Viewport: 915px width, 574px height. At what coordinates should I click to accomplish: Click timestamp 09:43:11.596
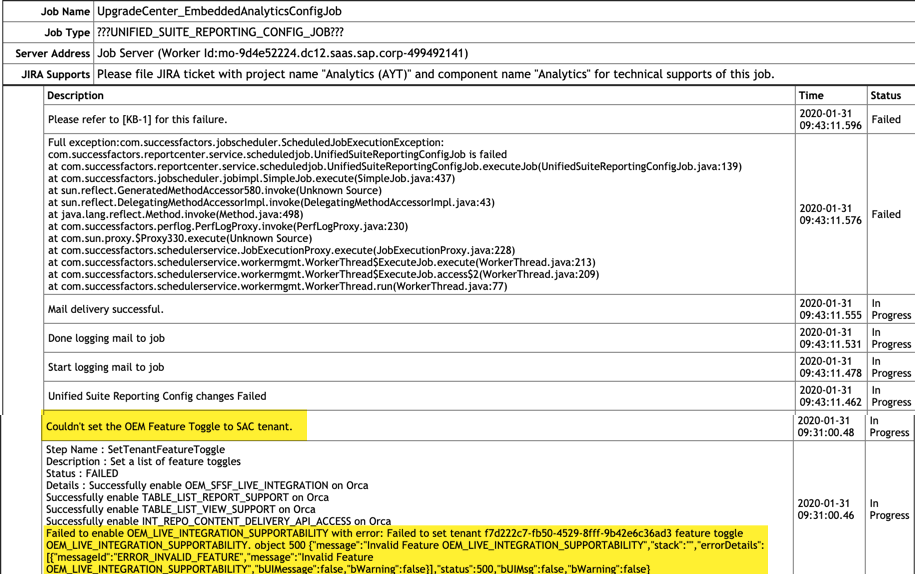tap(830, 125)
